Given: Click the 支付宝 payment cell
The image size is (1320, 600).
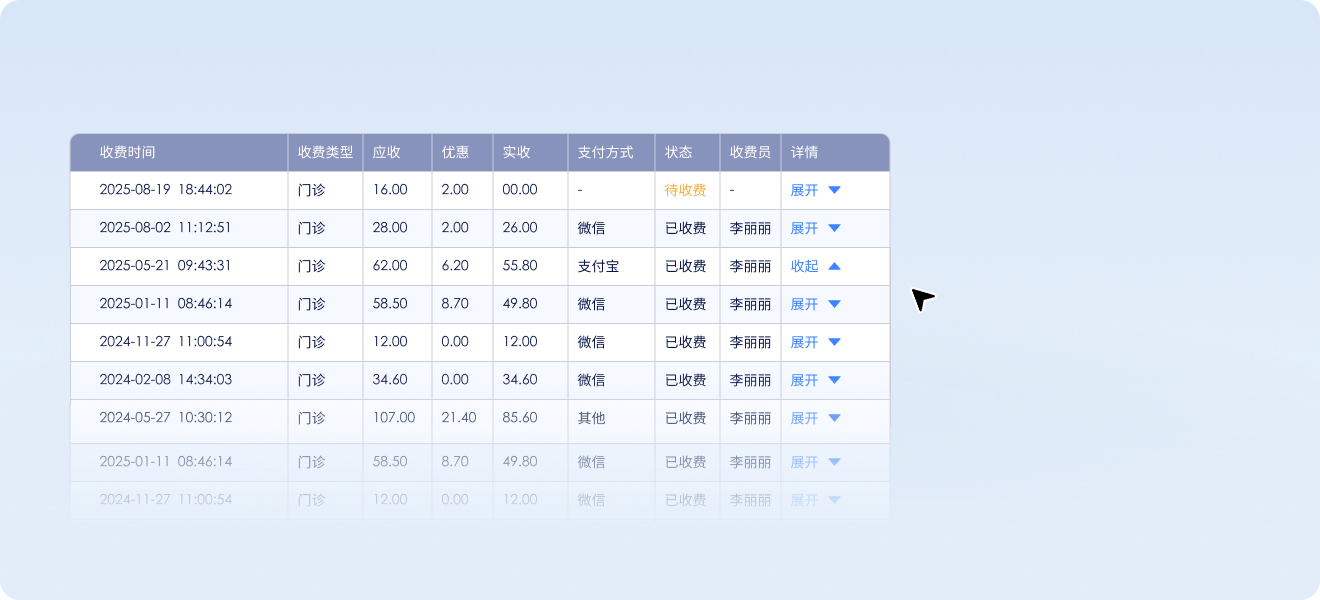Looking at the screenshot, I should point(598,266).
